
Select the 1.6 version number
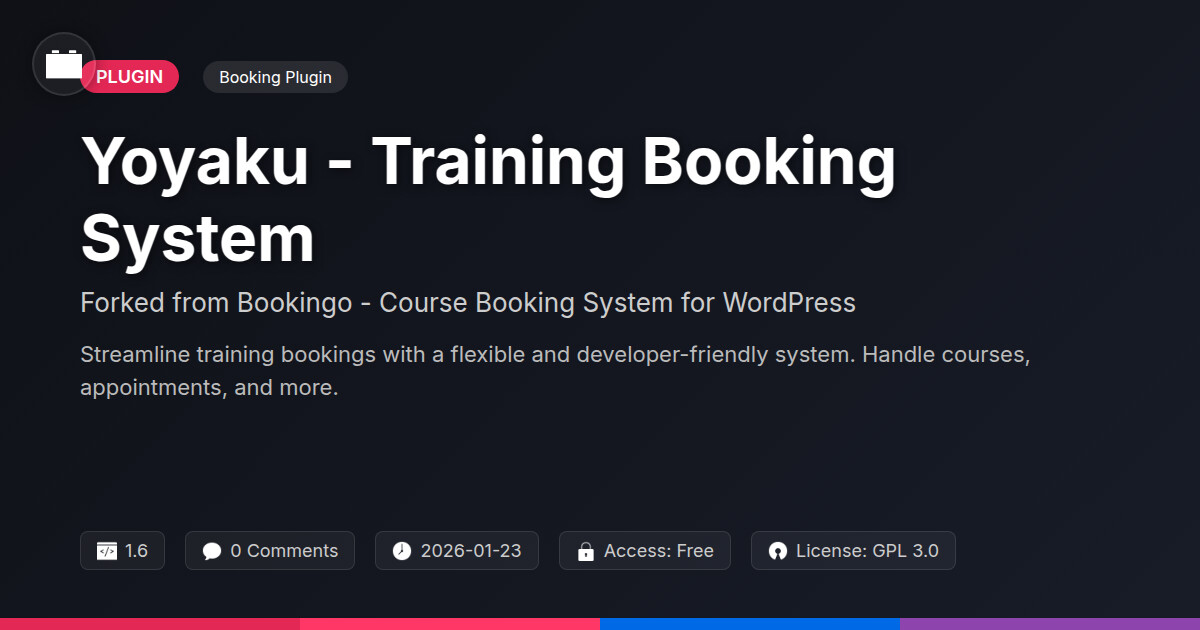[x=136, y=551]
